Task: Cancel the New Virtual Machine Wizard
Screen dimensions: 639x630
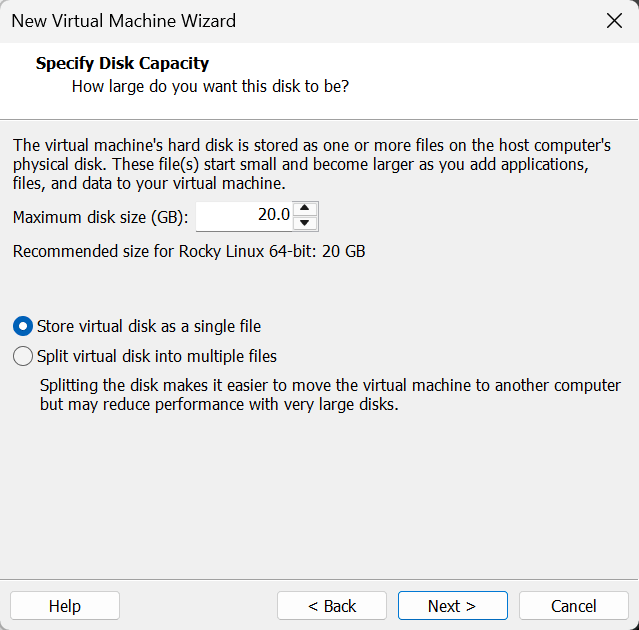Action: pos(574,606)
